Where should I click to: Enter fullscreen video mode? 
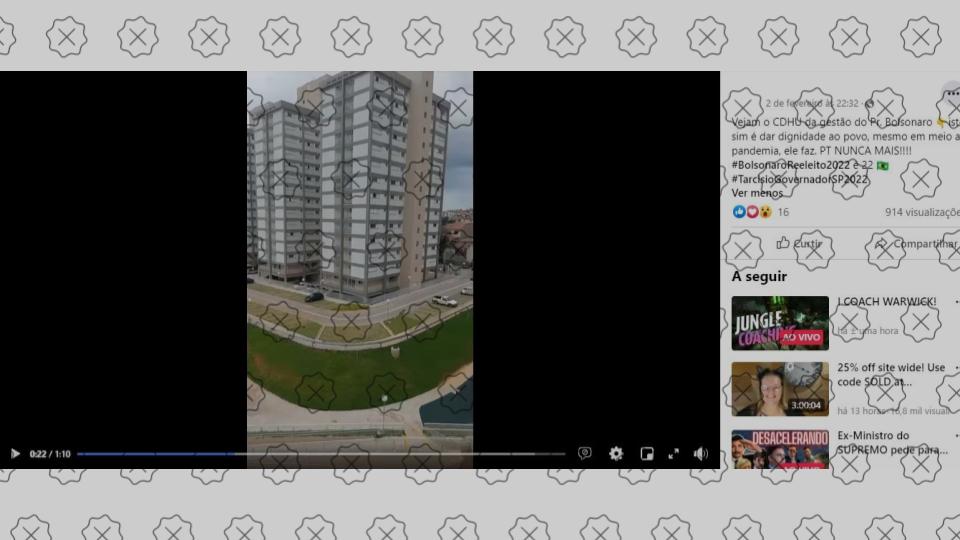coord(673,453)
